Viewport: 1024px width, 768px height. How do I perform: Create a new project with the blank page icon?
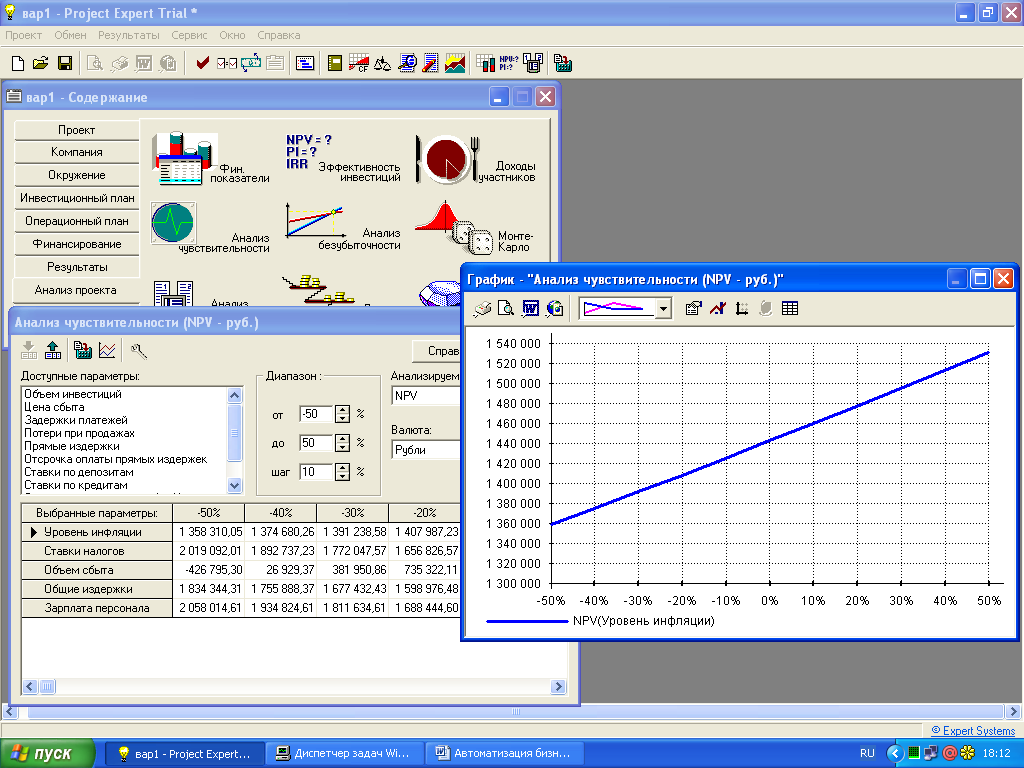coord(18,63)
